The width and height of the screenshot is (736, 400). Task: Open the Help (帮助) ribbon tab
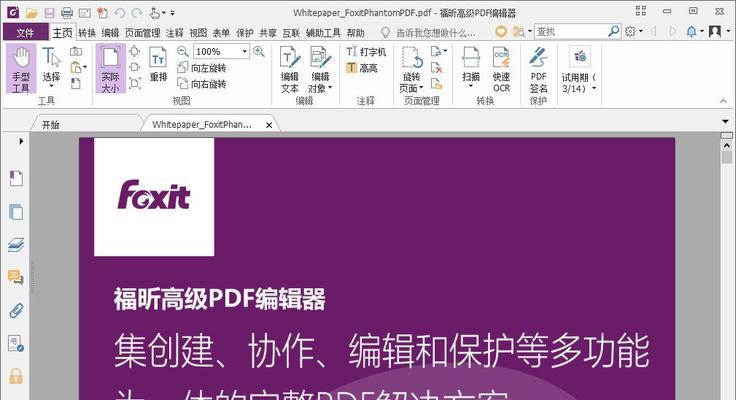coord(356,32)
